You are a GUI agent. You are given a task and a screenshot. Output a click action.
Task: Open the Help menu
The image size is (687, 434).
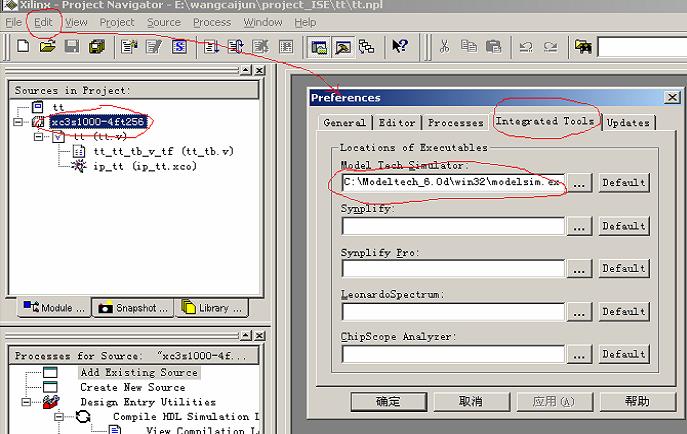[305, 22]
